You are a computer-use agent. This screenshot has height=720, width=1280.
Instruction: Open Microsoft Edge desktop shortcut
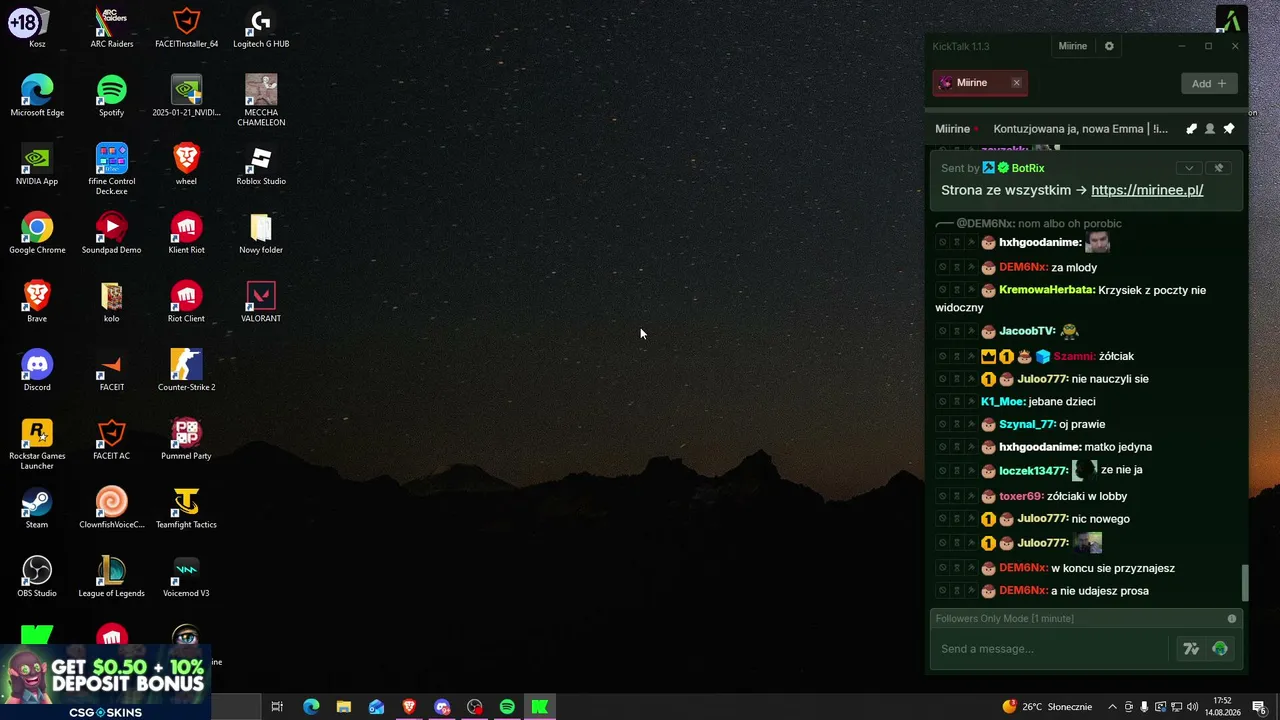click(37, 96)
